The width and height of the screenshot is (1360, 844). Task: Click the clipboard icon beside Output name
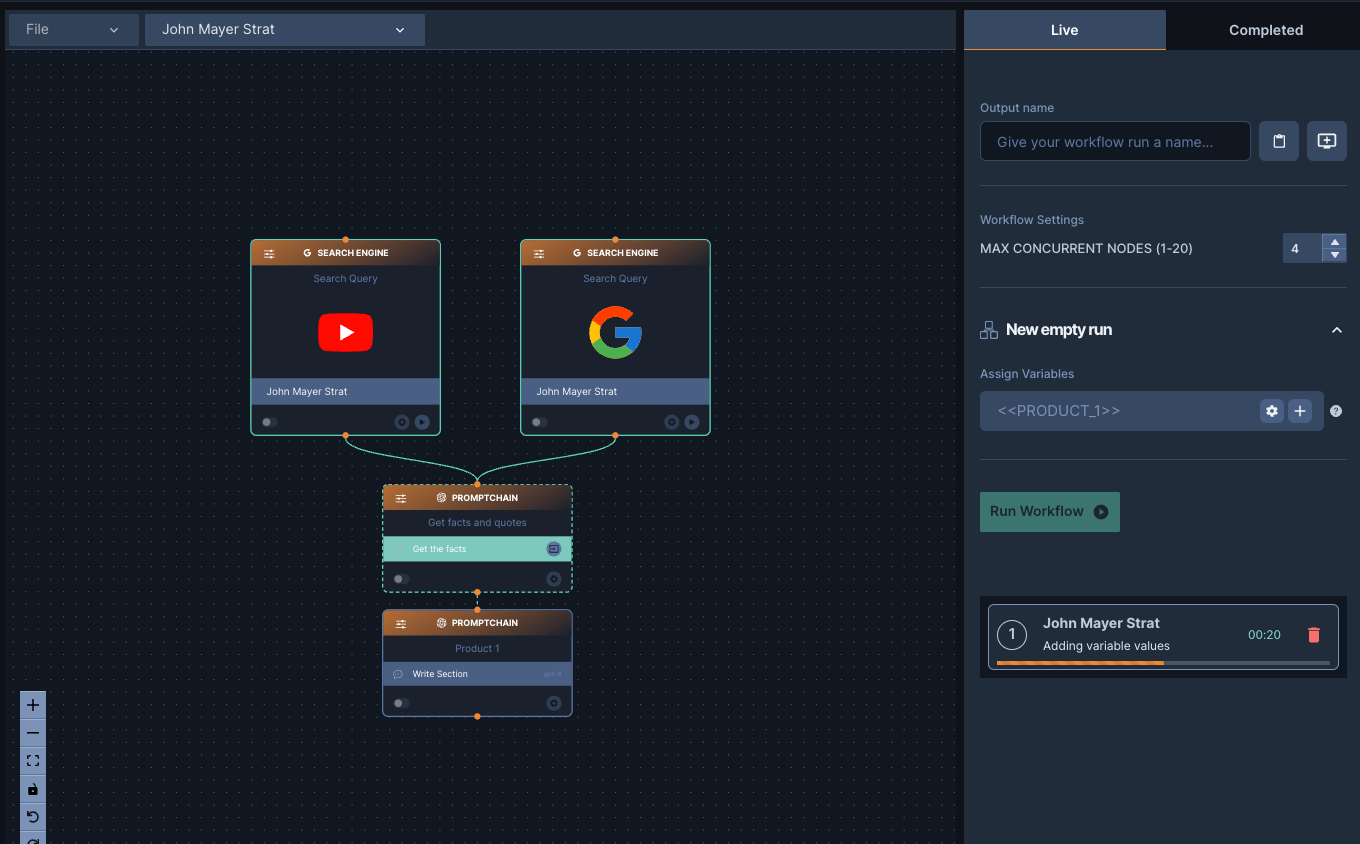coord(1279,141)
